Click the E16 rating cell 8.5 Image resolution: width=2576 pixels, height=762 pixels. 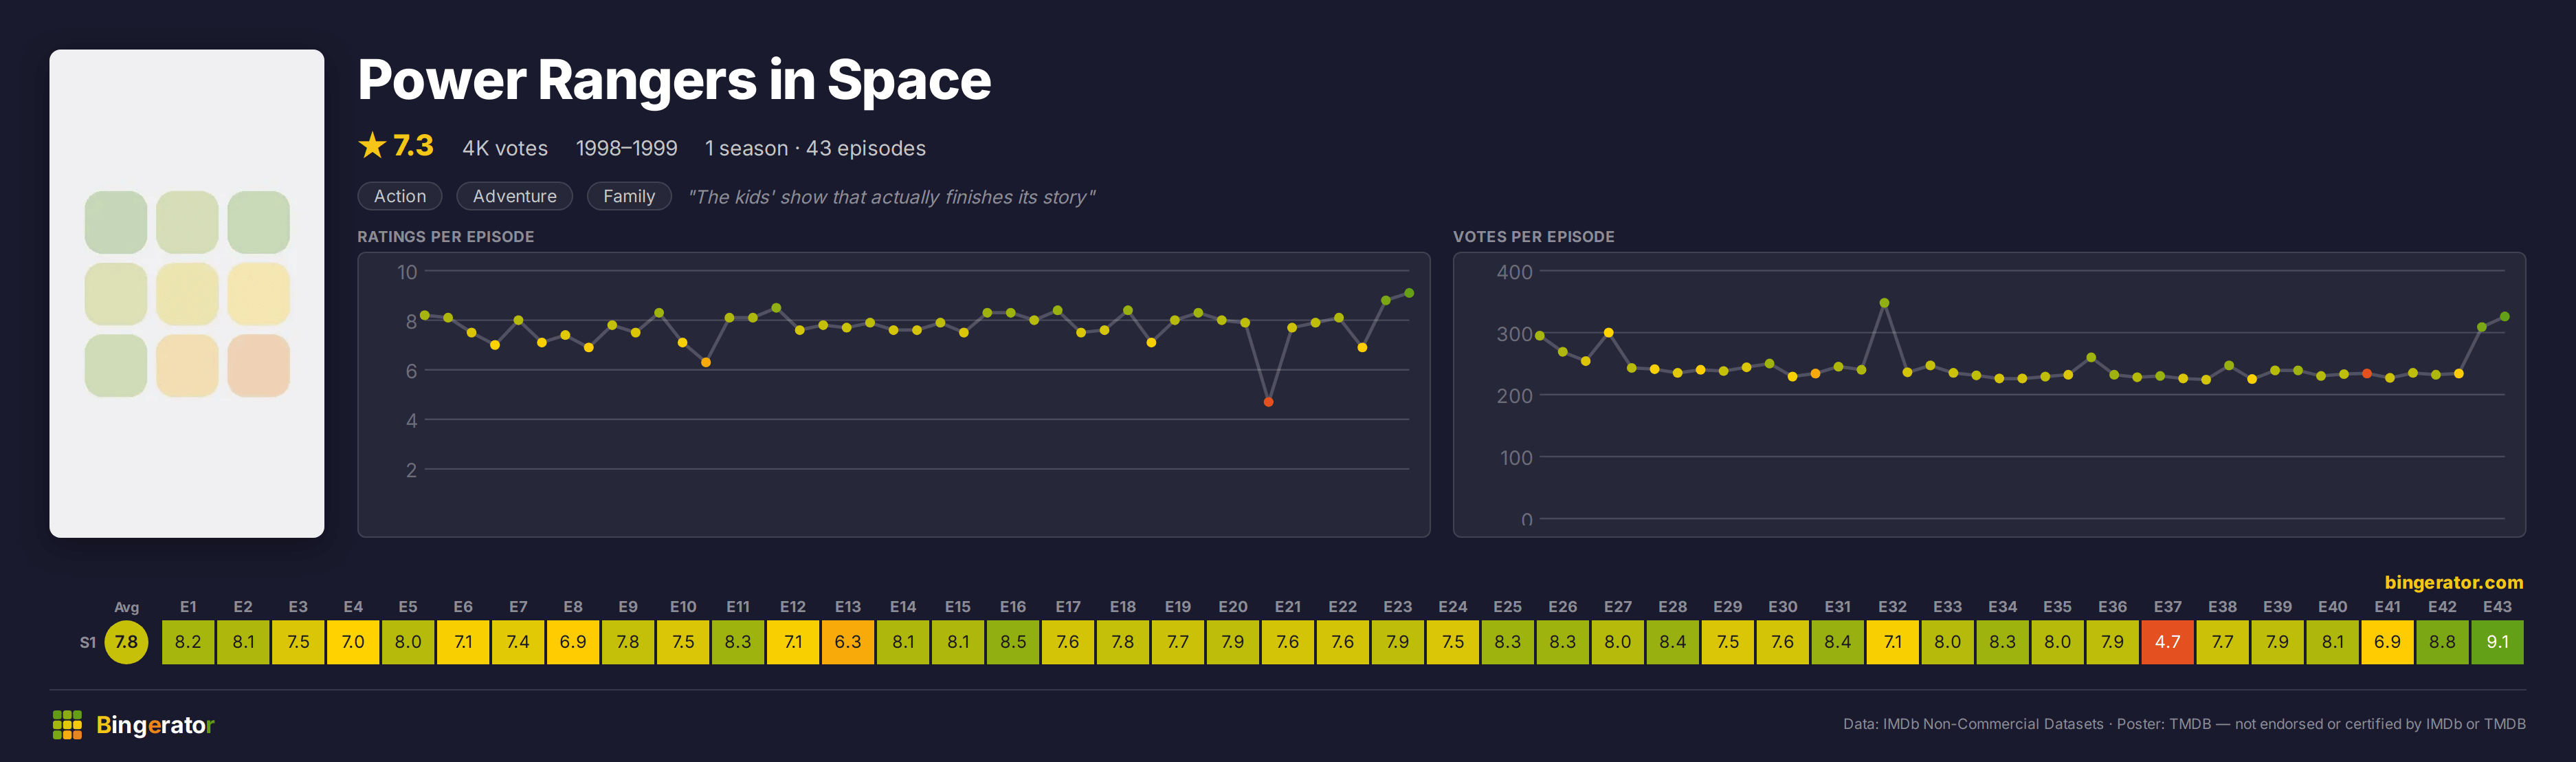1013,642
